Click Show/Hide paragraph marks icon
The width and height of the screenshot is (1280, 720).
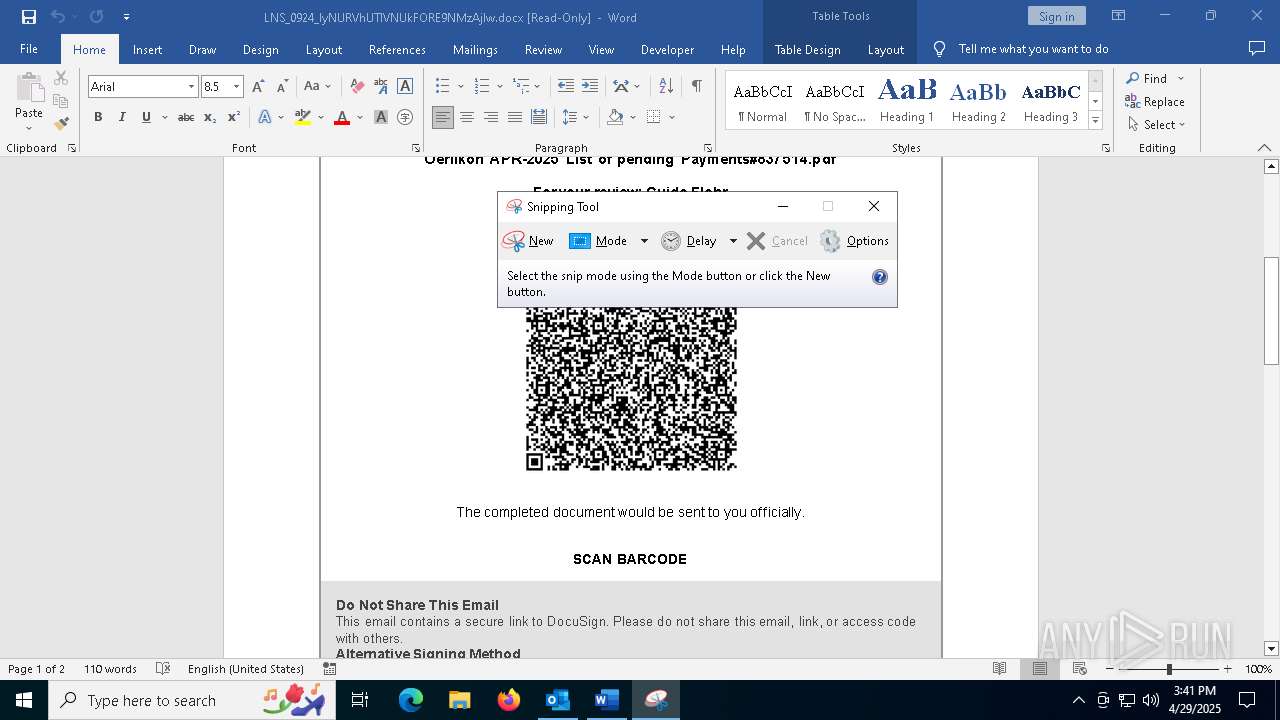click(696, 87)
